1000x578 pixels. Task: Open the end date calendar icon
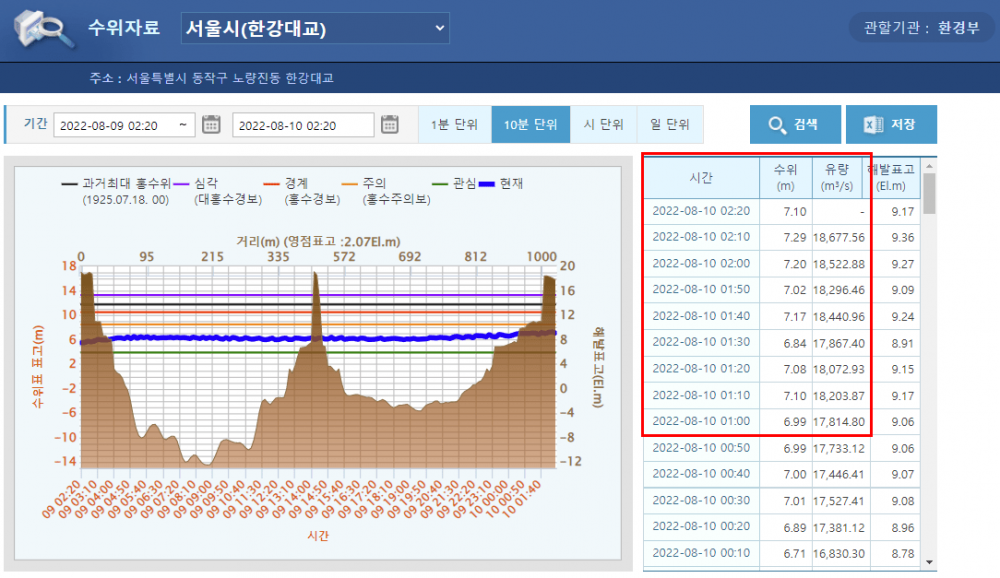(x=389, y=125)
